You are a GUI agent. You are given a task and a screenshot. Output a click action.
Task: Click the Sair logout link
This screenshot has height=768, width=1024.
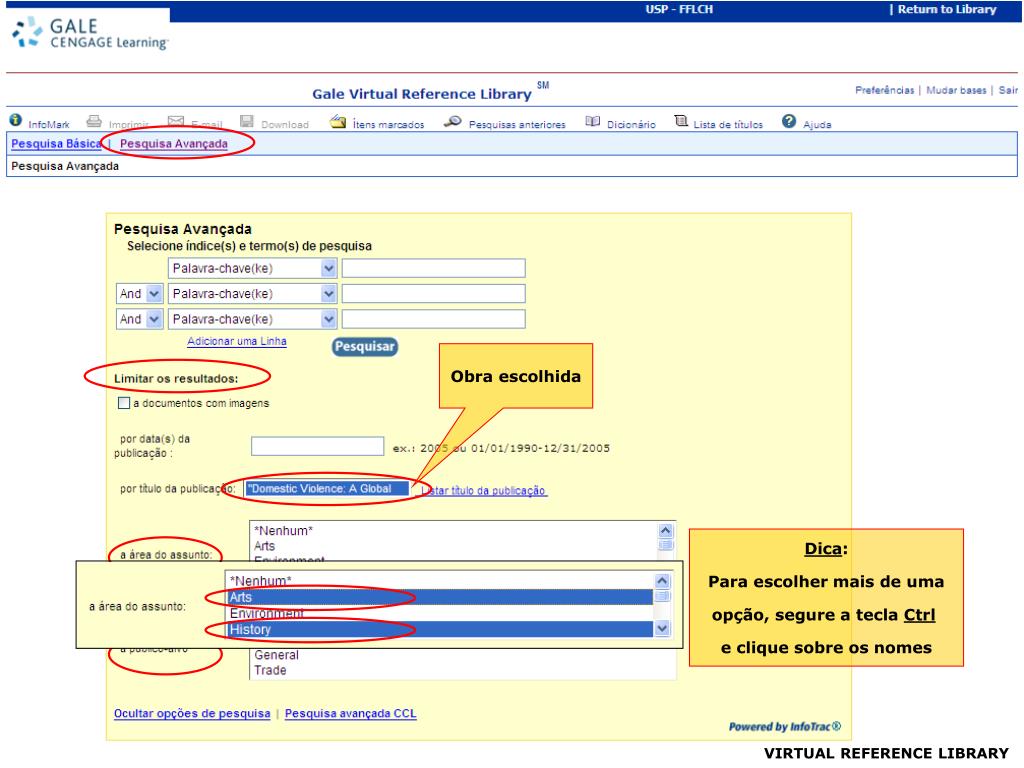pos(1008,90)
